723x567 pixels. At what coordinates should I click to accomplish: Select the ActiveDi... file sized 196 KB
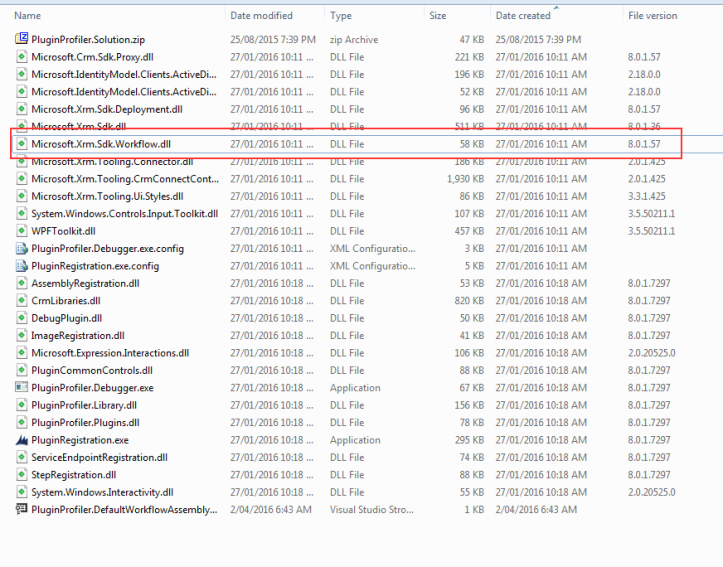click(x=124, y=74)
